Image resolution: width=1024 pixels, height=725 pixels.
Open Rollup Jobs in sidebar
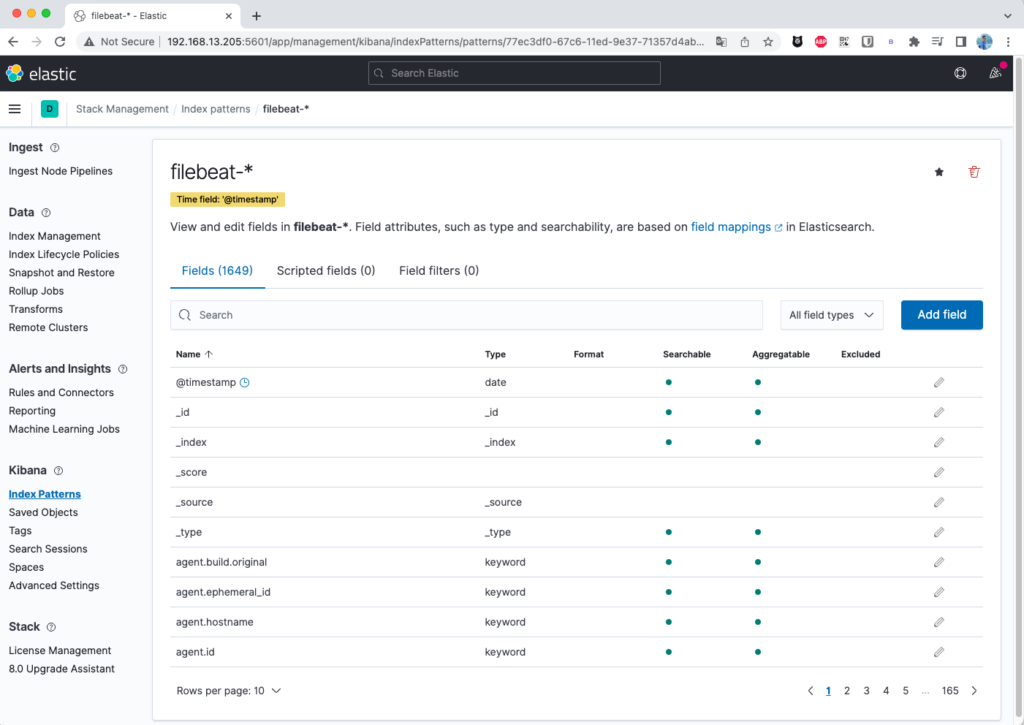pyautogui.click(x=36, y=291)
